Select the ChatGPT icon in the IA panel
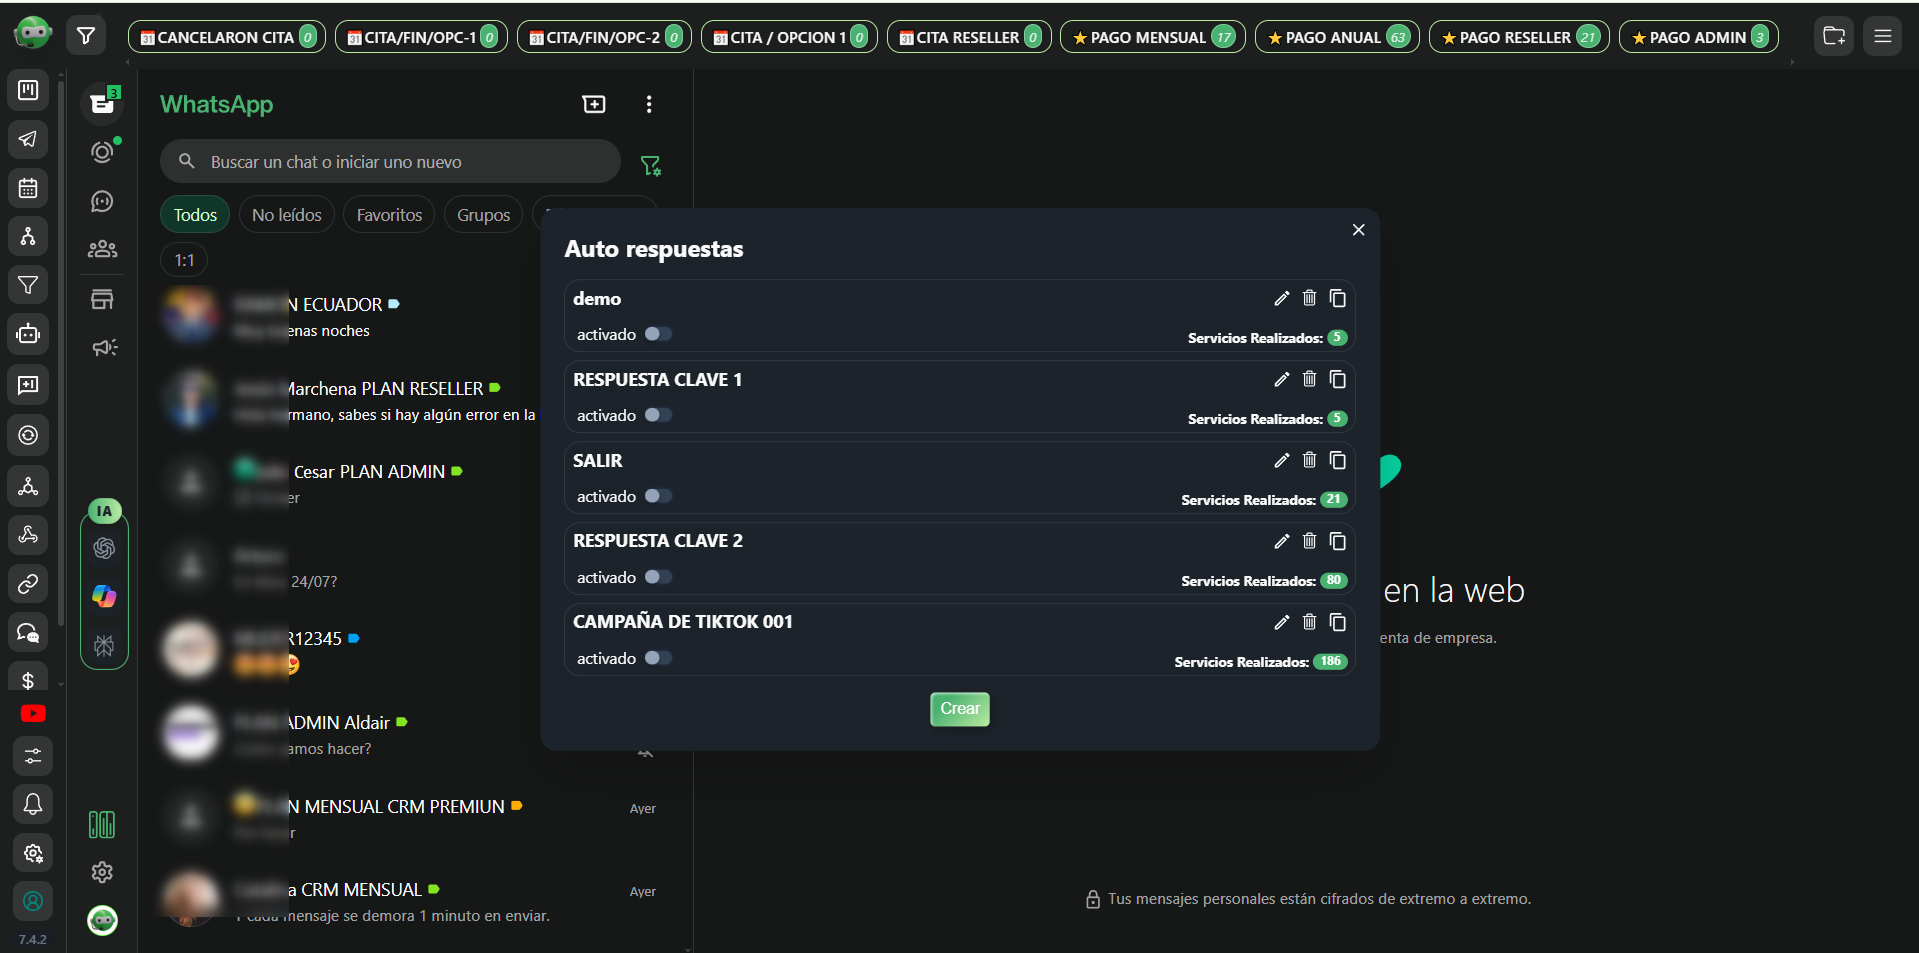1919x953 pixels. (104, 548)
